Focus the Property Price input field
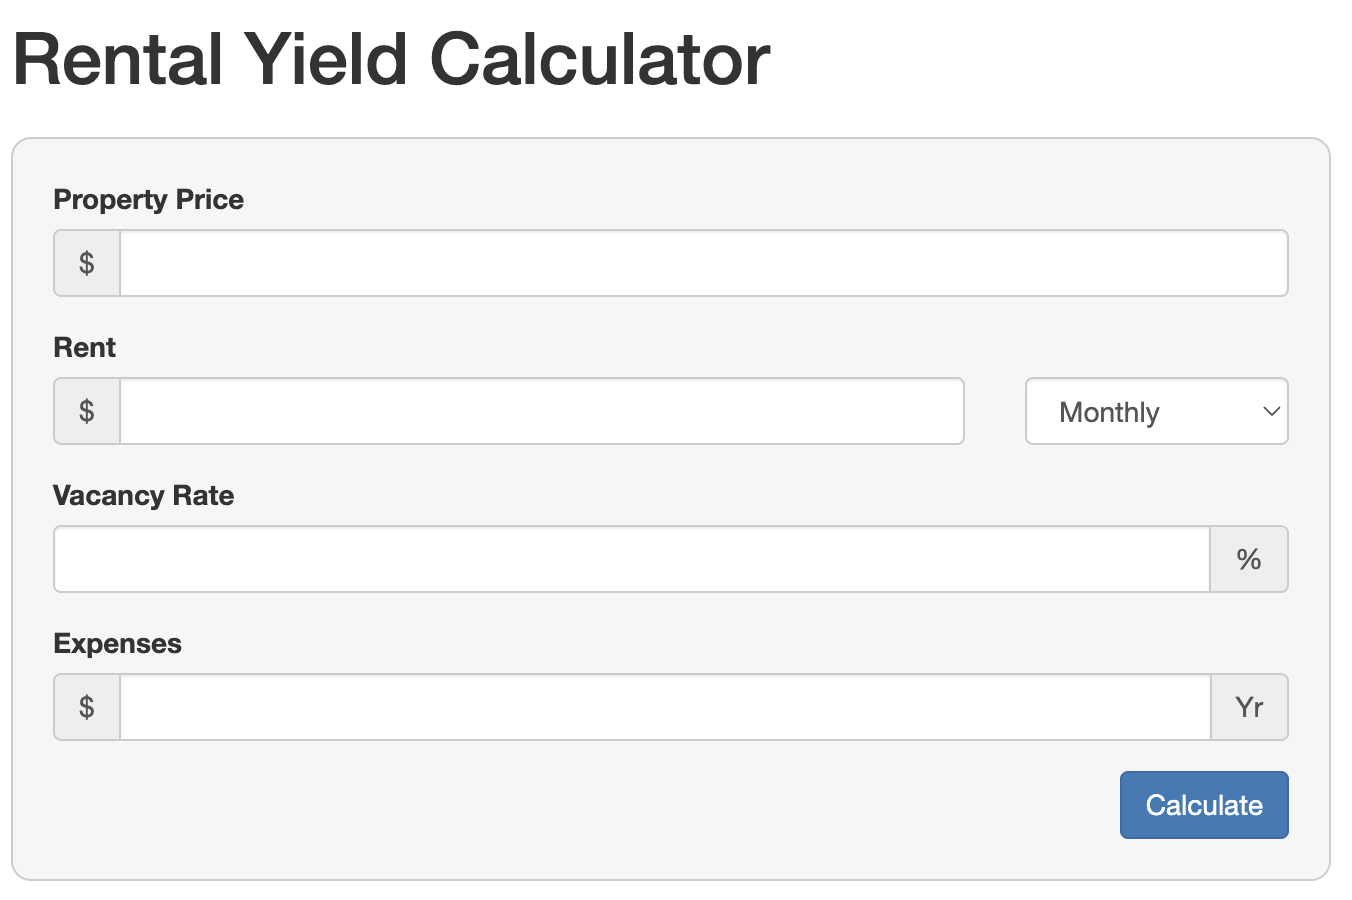 pos(703,263)
